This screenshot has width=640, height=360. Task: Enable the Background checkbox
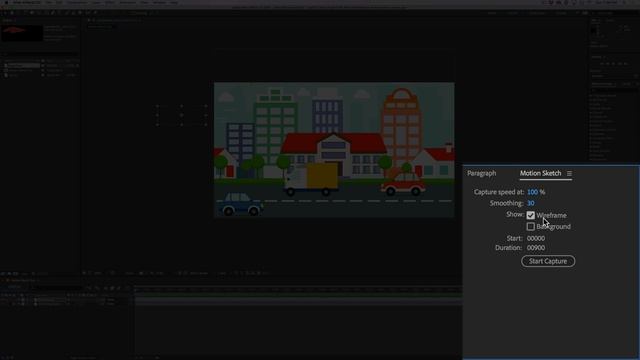point(531,226)
